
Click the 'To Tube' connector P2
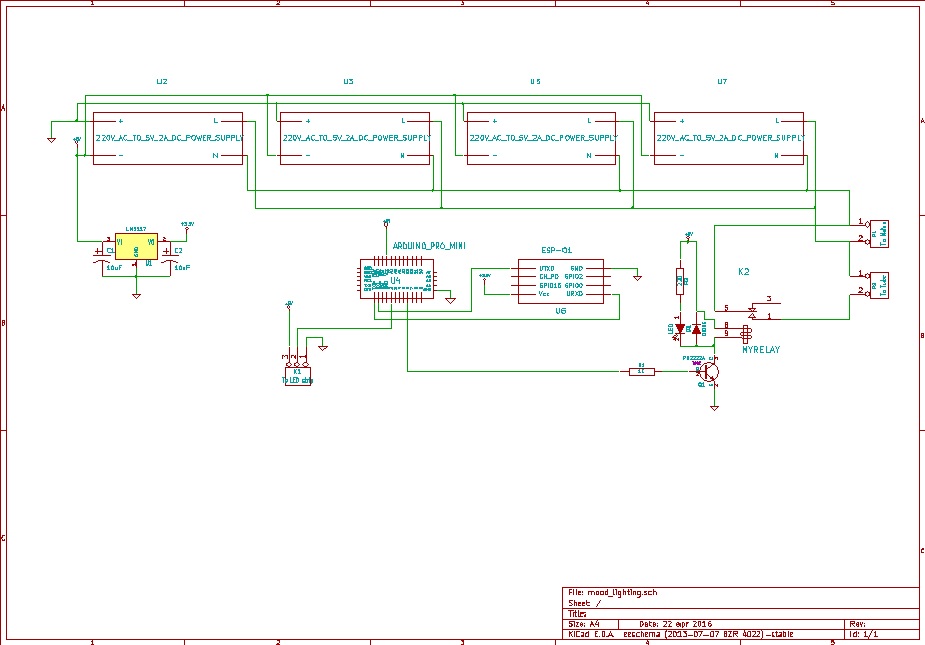click(x=878, y=285)
